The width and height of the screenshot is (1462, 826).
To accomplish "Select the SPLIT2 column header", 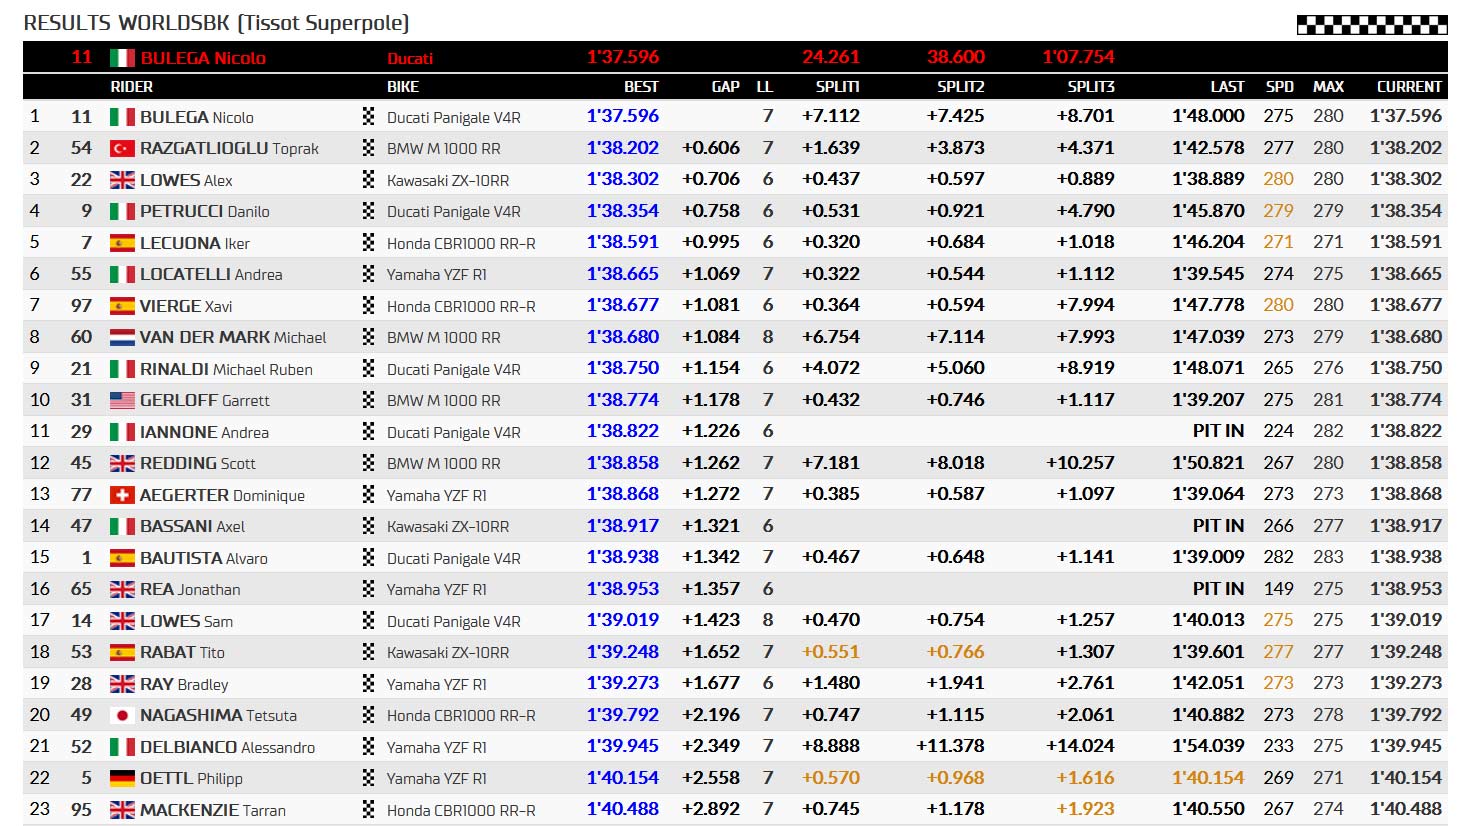I will pos(960,87).
